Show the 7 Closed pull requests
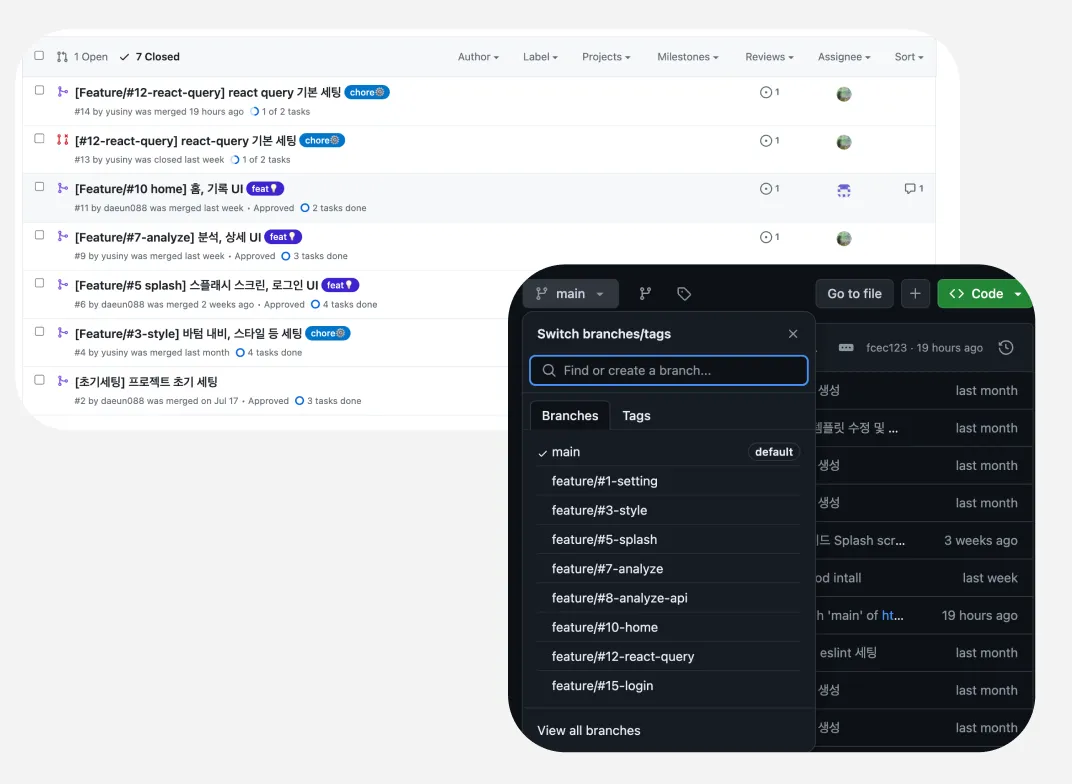The height and width of the screenshot is (784, 1072). (x=150, y=57)
